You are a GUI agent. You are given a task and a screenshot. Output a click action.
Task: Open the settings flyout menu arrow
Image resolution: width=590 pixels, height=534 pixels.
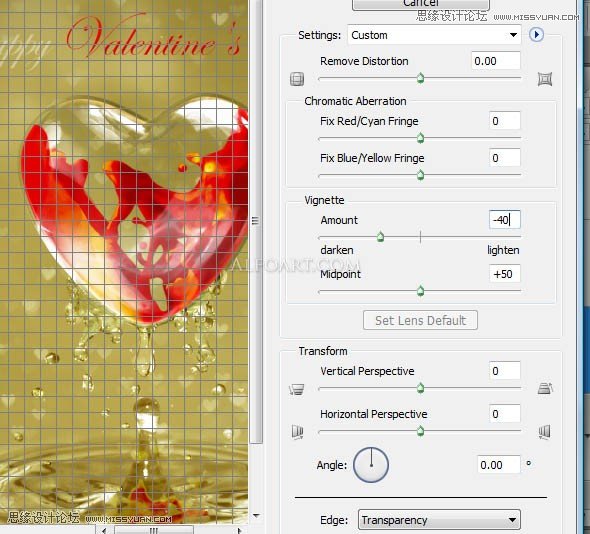536,35
